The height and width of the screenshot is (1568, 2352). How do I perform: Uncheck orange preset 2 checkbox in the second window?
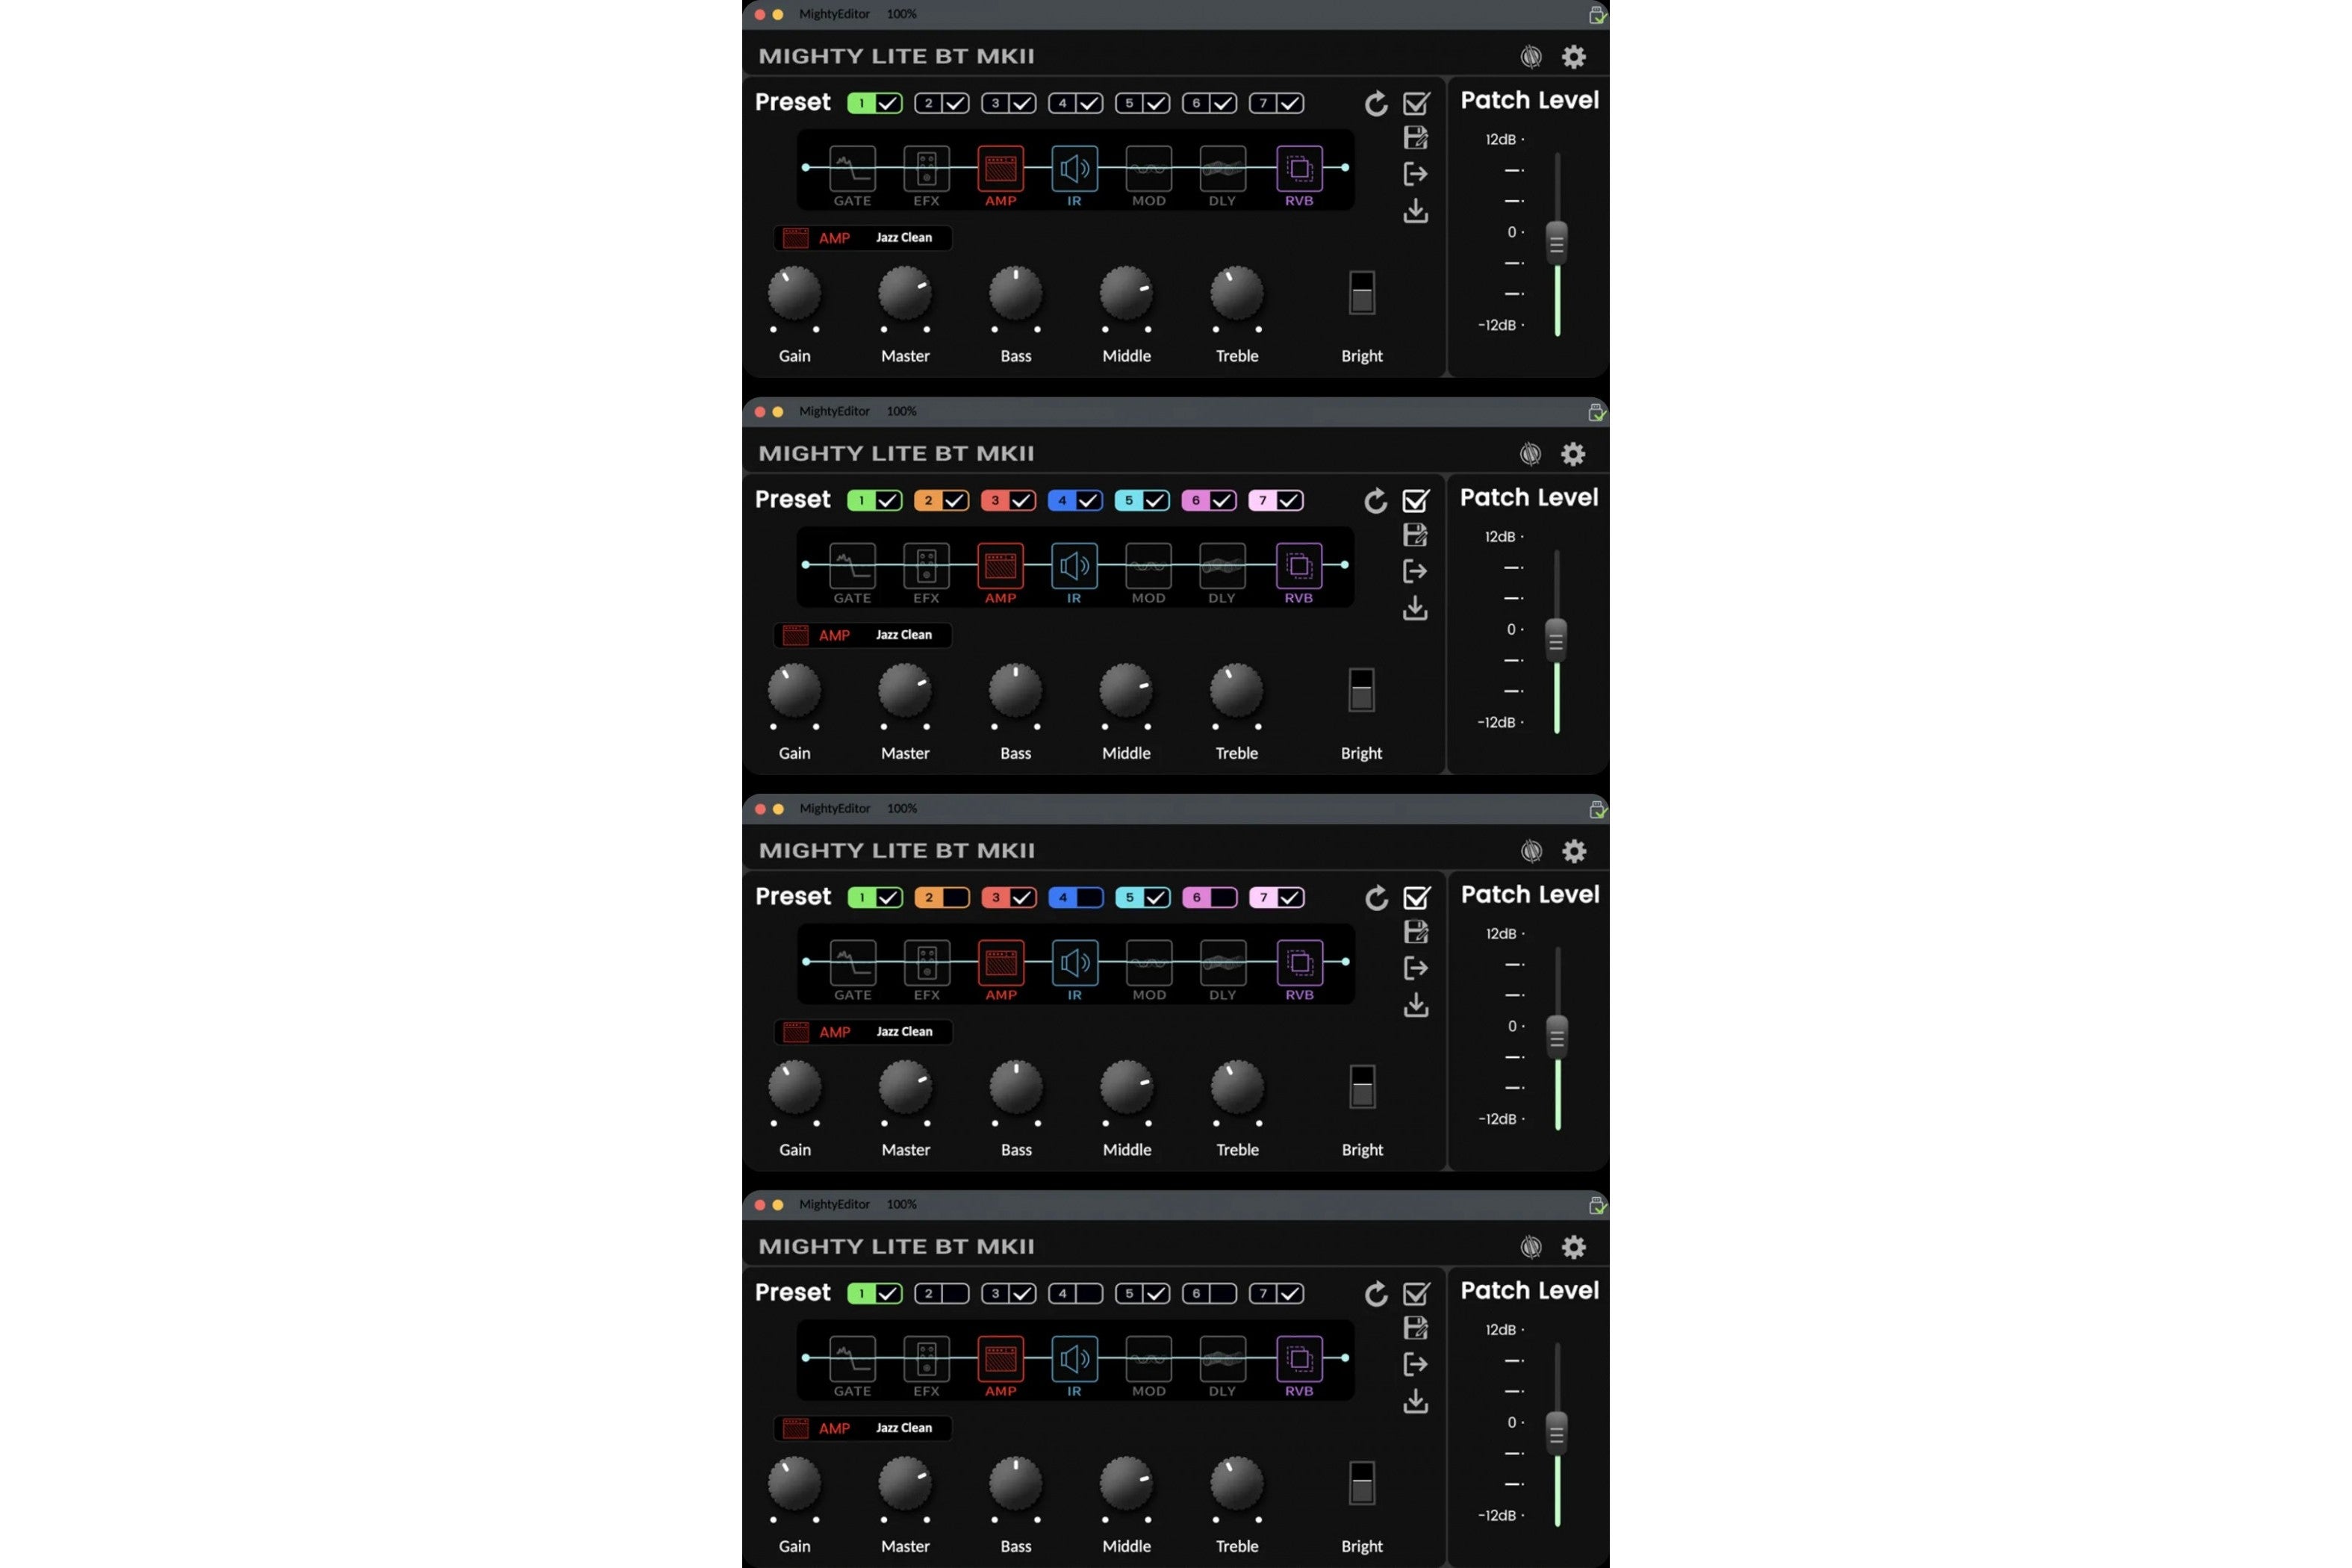(x=955, y=500)
